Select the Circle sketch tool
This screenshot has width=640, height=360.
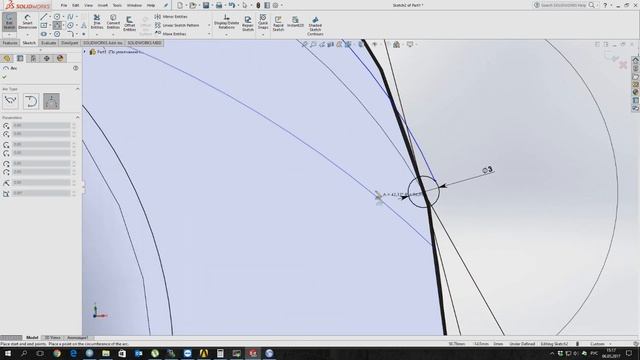pyautogui.click(x=57, y=17)
